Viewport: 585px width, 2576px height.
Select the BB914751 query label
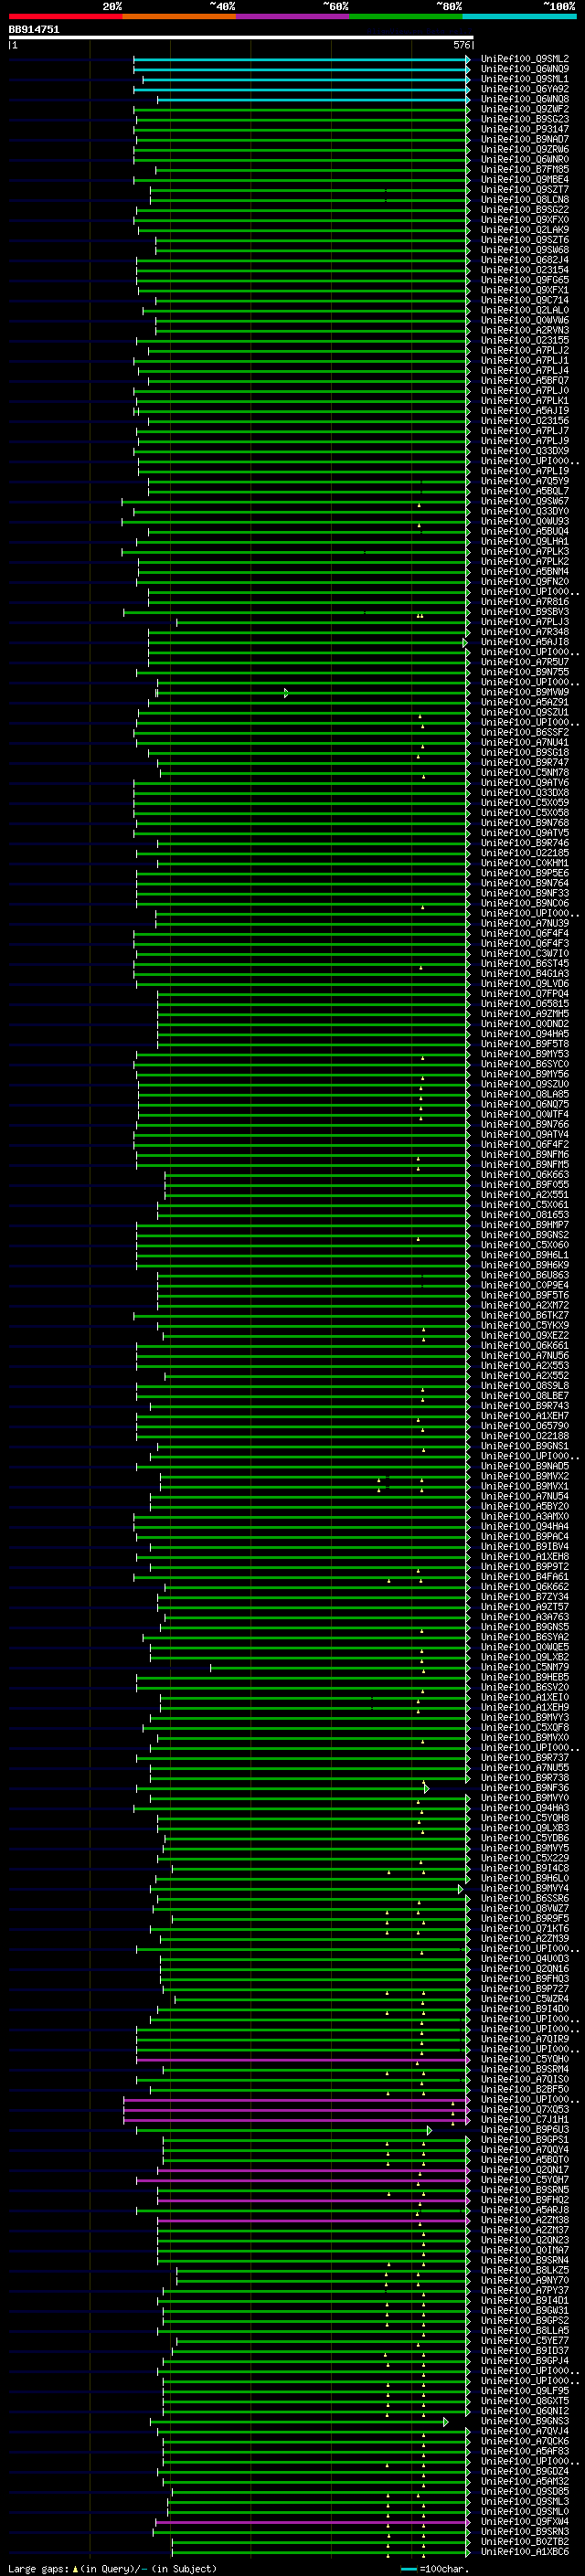tap(34, 30)
